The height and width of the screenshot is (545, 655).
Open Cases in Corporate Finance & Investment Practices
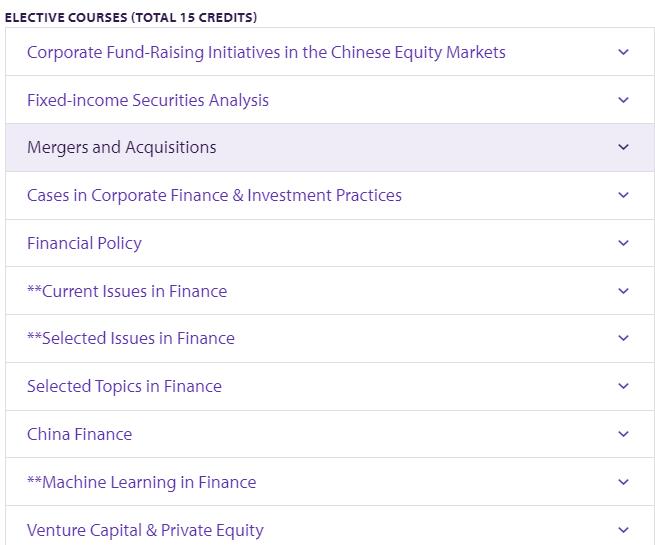214,195
